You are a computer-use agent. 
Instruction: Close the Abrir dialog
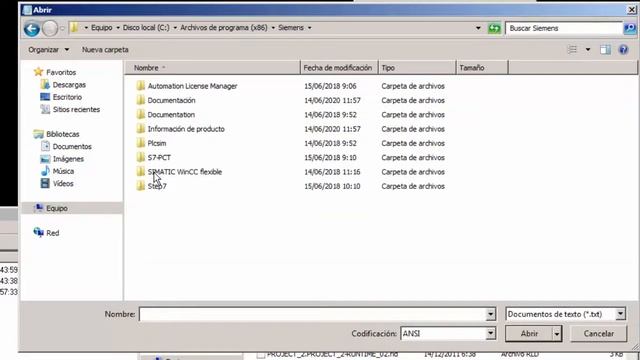click(631, 9)
